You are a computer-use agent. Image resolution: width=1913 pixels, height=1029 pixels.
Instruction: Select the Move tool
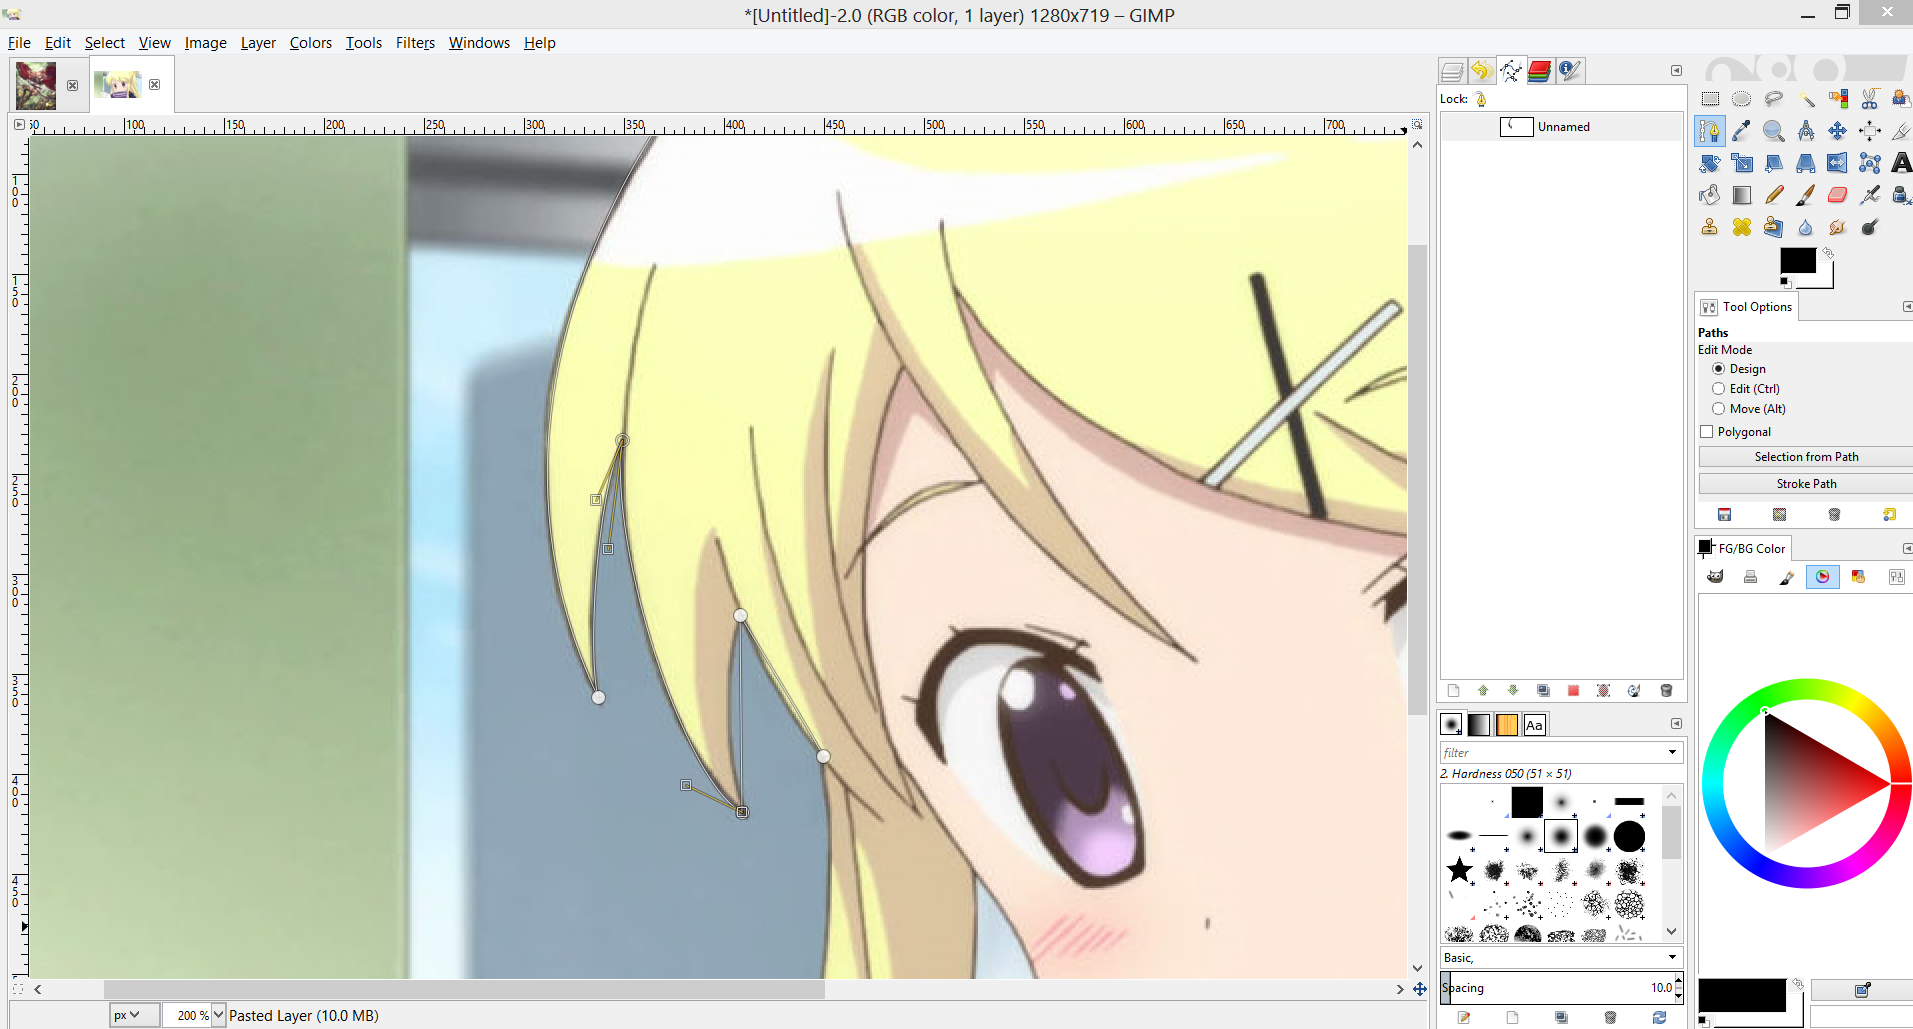[x=1837, y=131]
